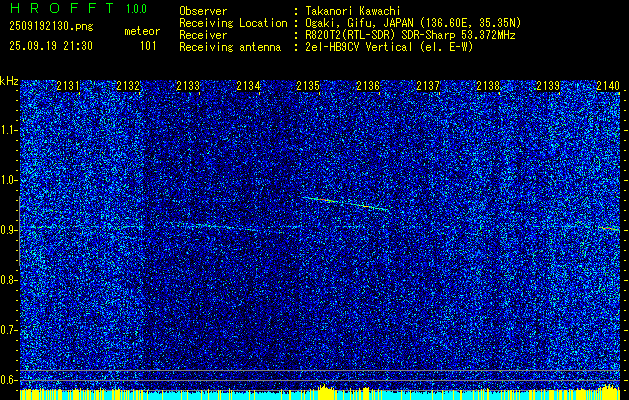This screenshot has height=400, width=629.
Task: Click the 0.9 kHz axis tick label
Action: click(x=8, y=230)
